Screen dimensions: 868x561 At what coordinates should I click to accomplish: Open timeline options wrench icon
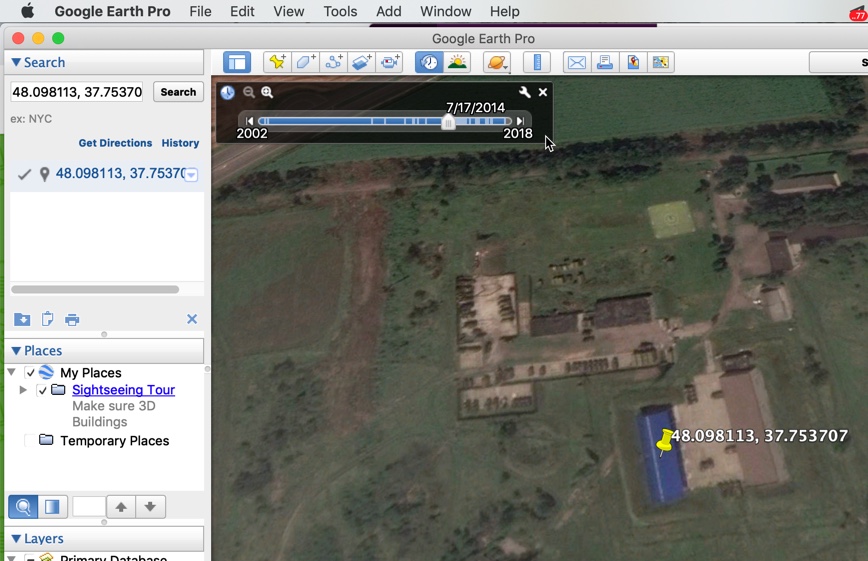click(524, 92)
